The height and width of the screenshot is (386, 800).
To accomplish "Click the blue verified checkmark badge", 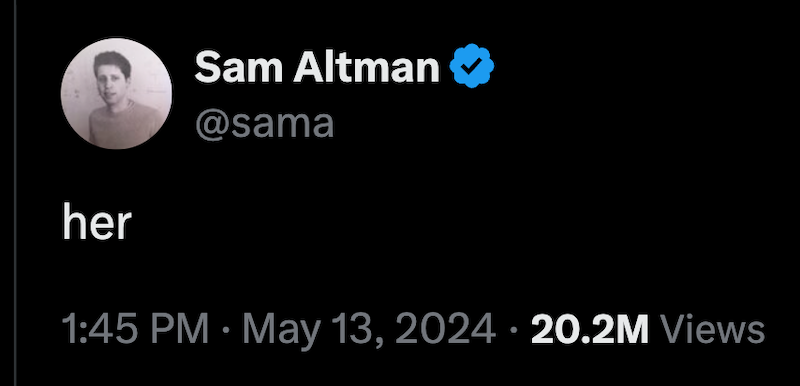I will (471, 65).
